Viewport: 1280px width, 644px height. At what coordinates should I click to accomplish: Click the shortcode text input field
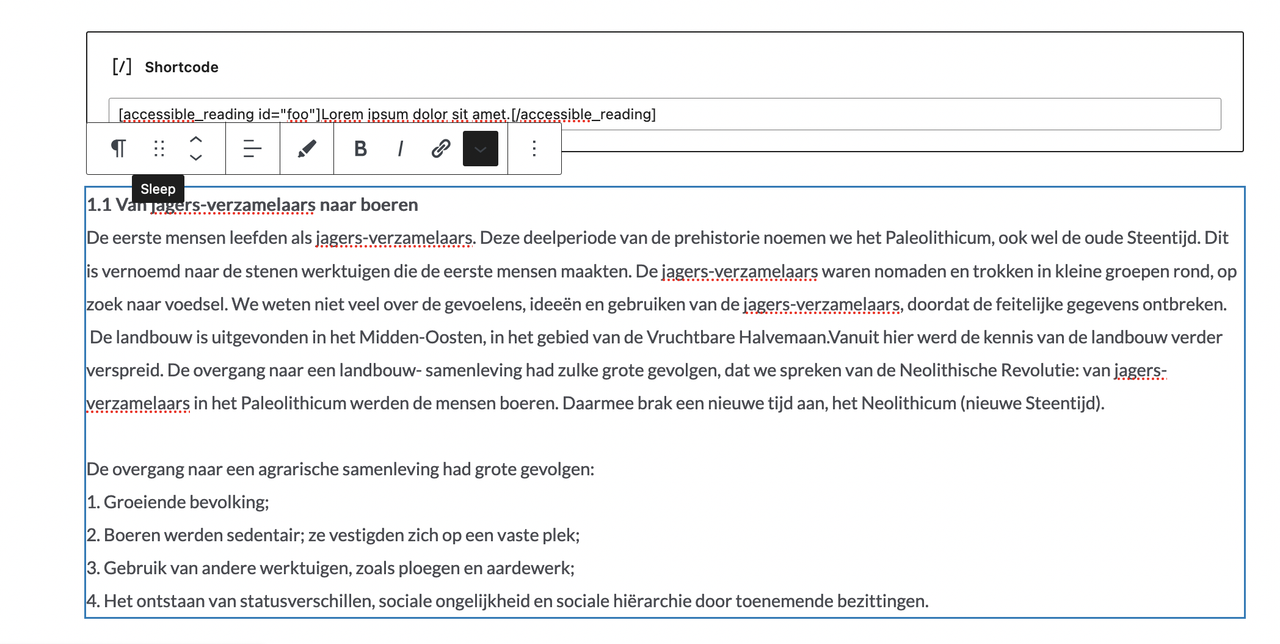pos(665,114)
